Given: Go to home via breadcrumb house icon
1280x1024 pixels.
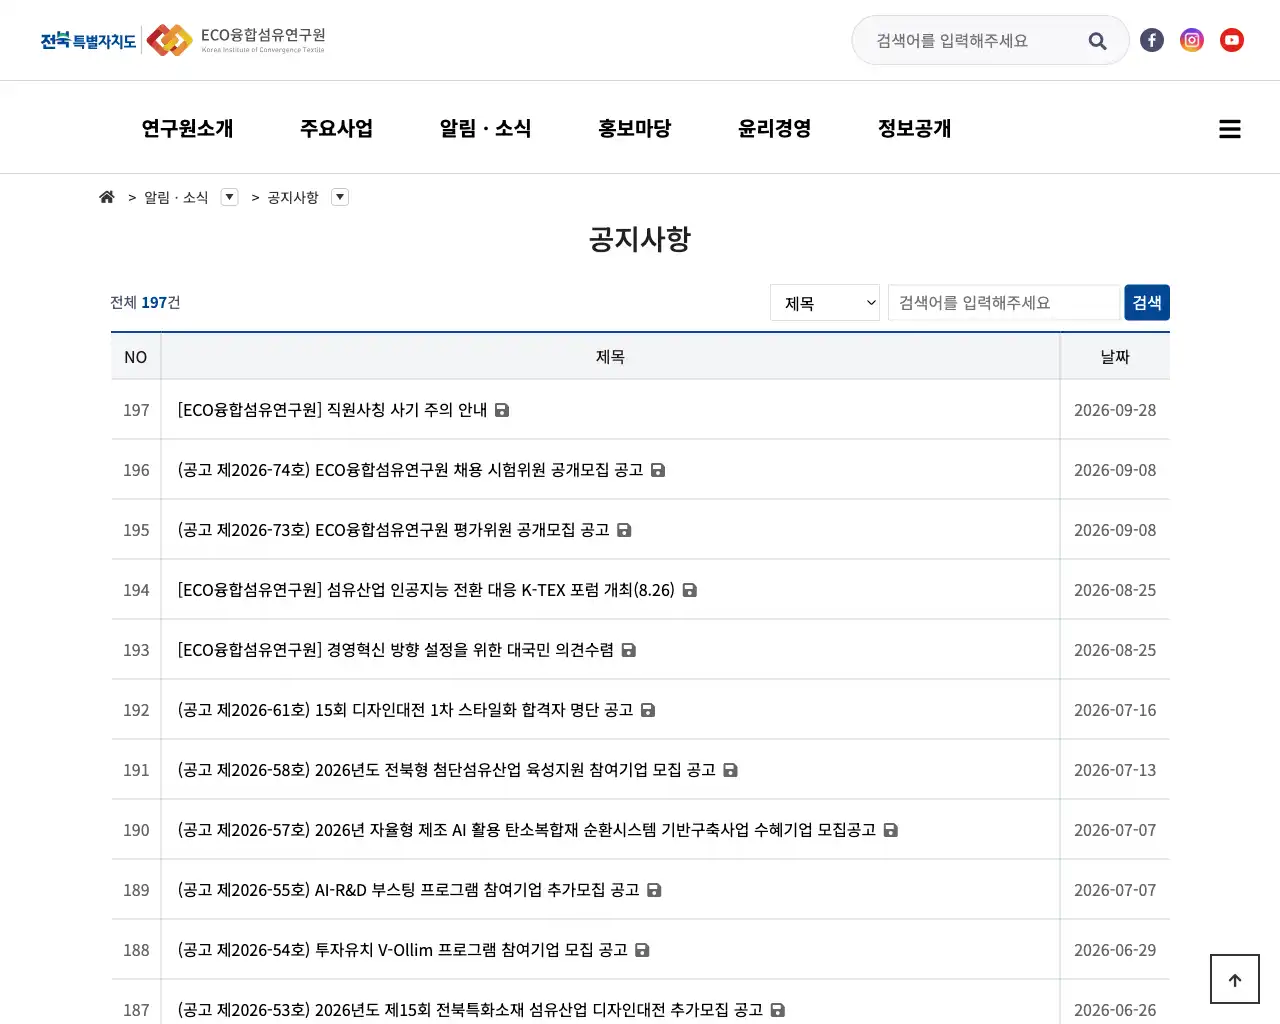Looking at the screenshot, I should pyautogui.click(x=107, y=197).
